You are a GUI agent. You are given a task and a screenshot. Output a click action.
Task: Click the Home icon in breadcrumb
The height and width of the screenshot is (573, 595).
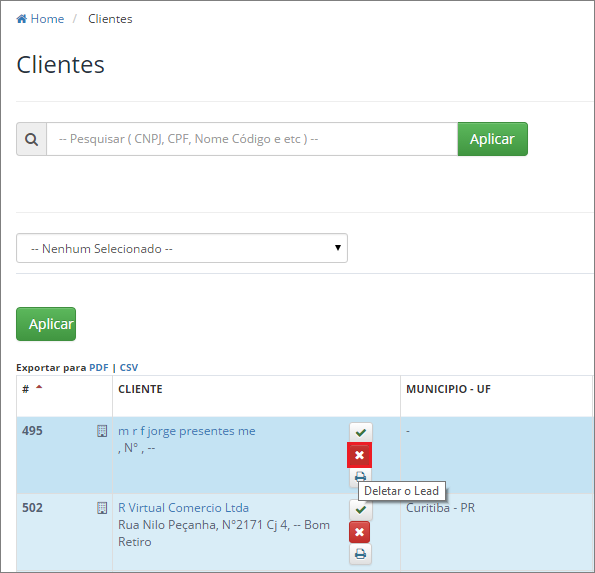(22, 19)
